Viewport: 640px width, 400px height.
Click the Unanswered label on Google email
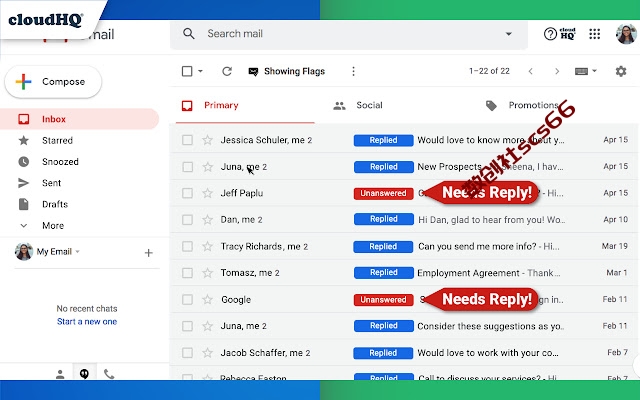pyautogui.click(x=383, y=300)
